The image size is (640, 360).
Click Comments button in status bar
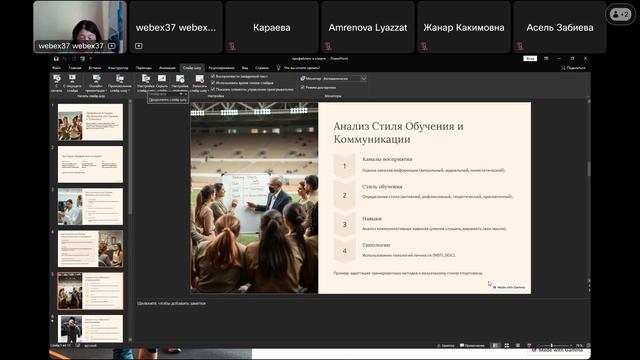click(x=472, y=345)
